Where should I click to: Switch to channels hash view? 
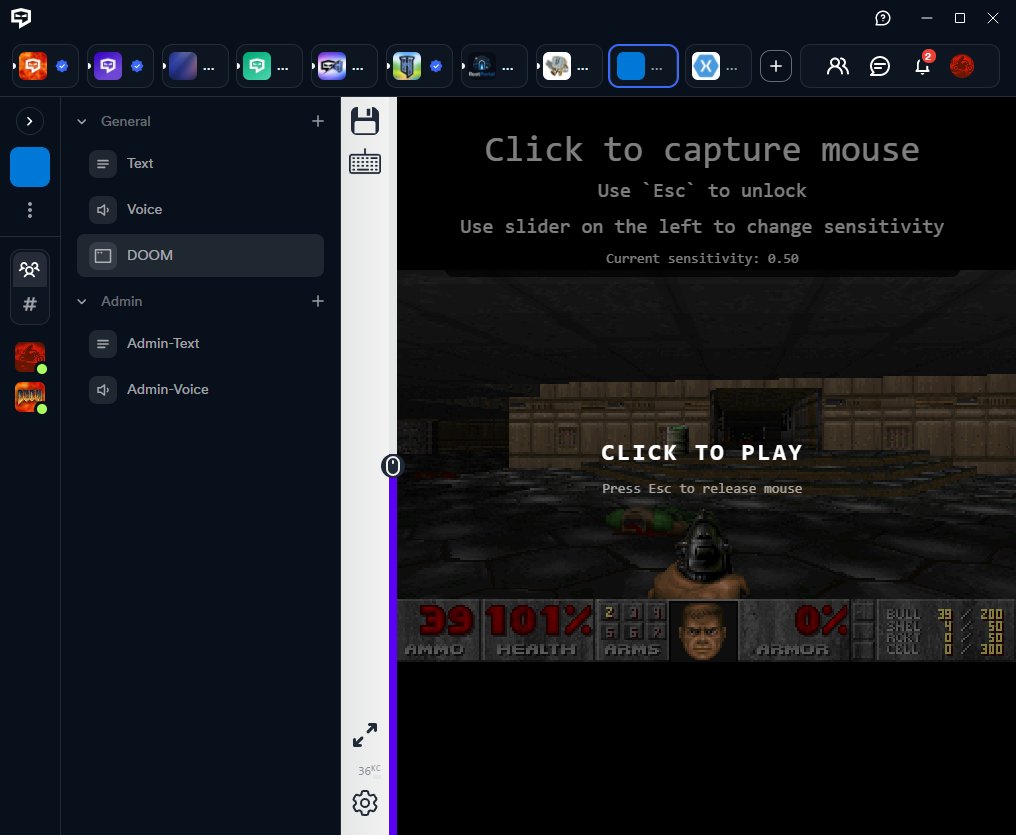tap(30, 304)
